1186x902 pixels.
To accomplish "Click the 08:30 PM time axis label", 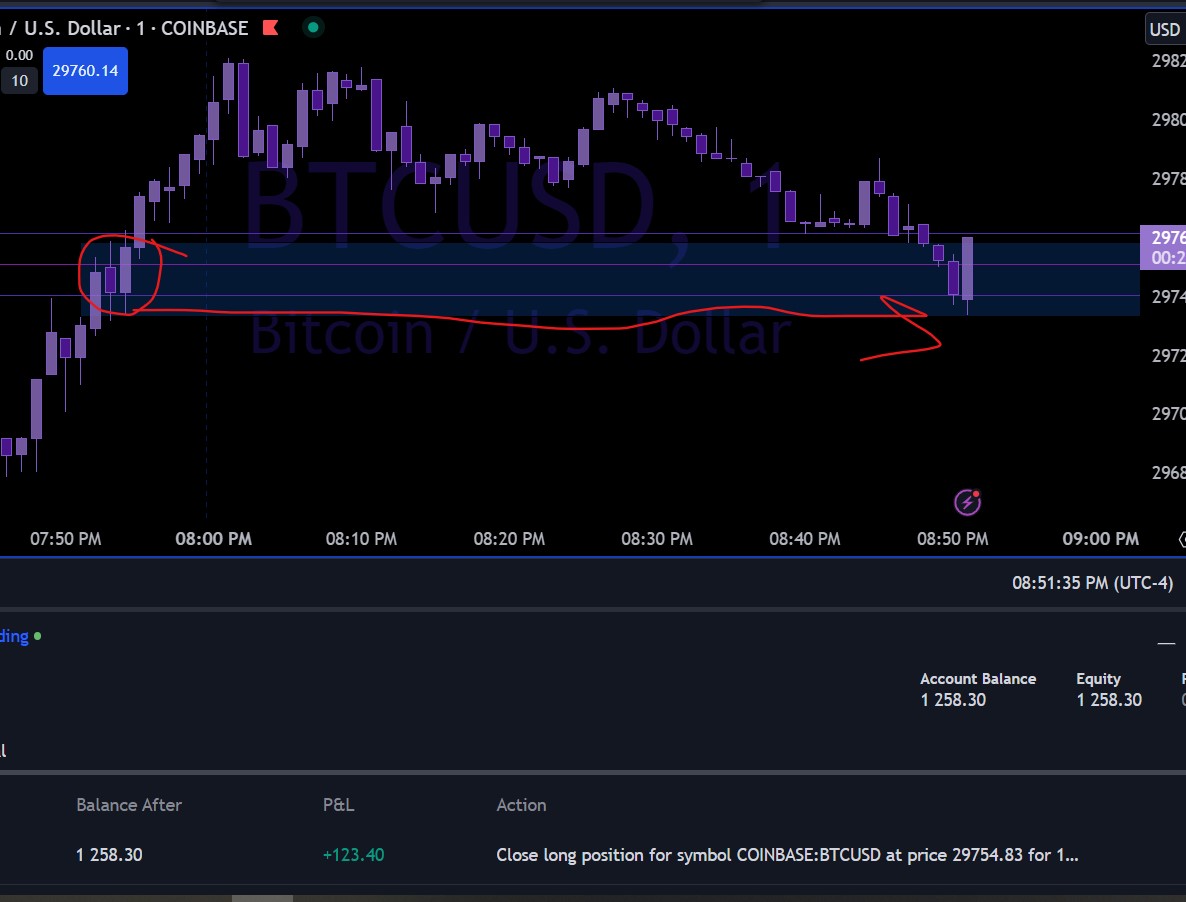I will pos(657,539).
